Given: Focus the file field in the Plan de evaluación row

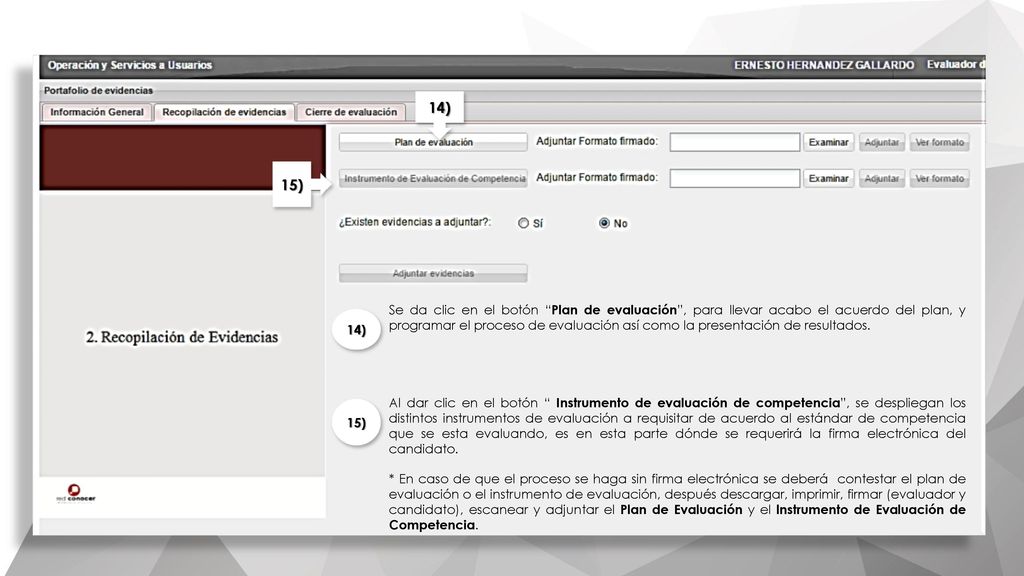Looking at the screenshot, I should 735,142.
